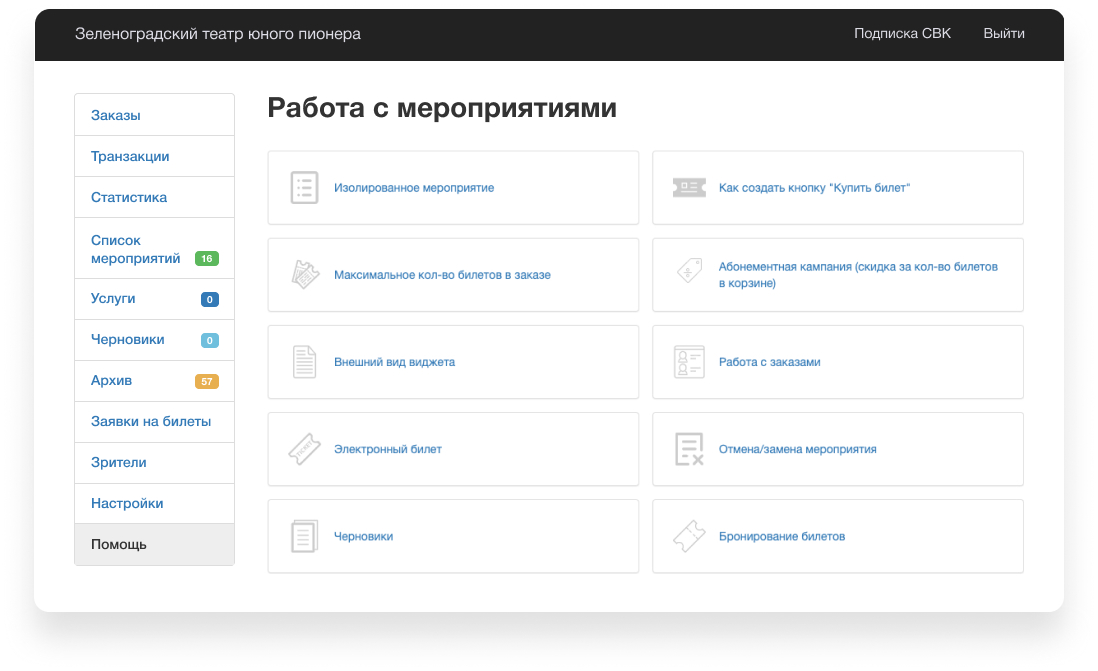This screenshot has width=1098, height=671.
Task: Open Подписка СВК in the top bar
Action: tap(902, 34)
